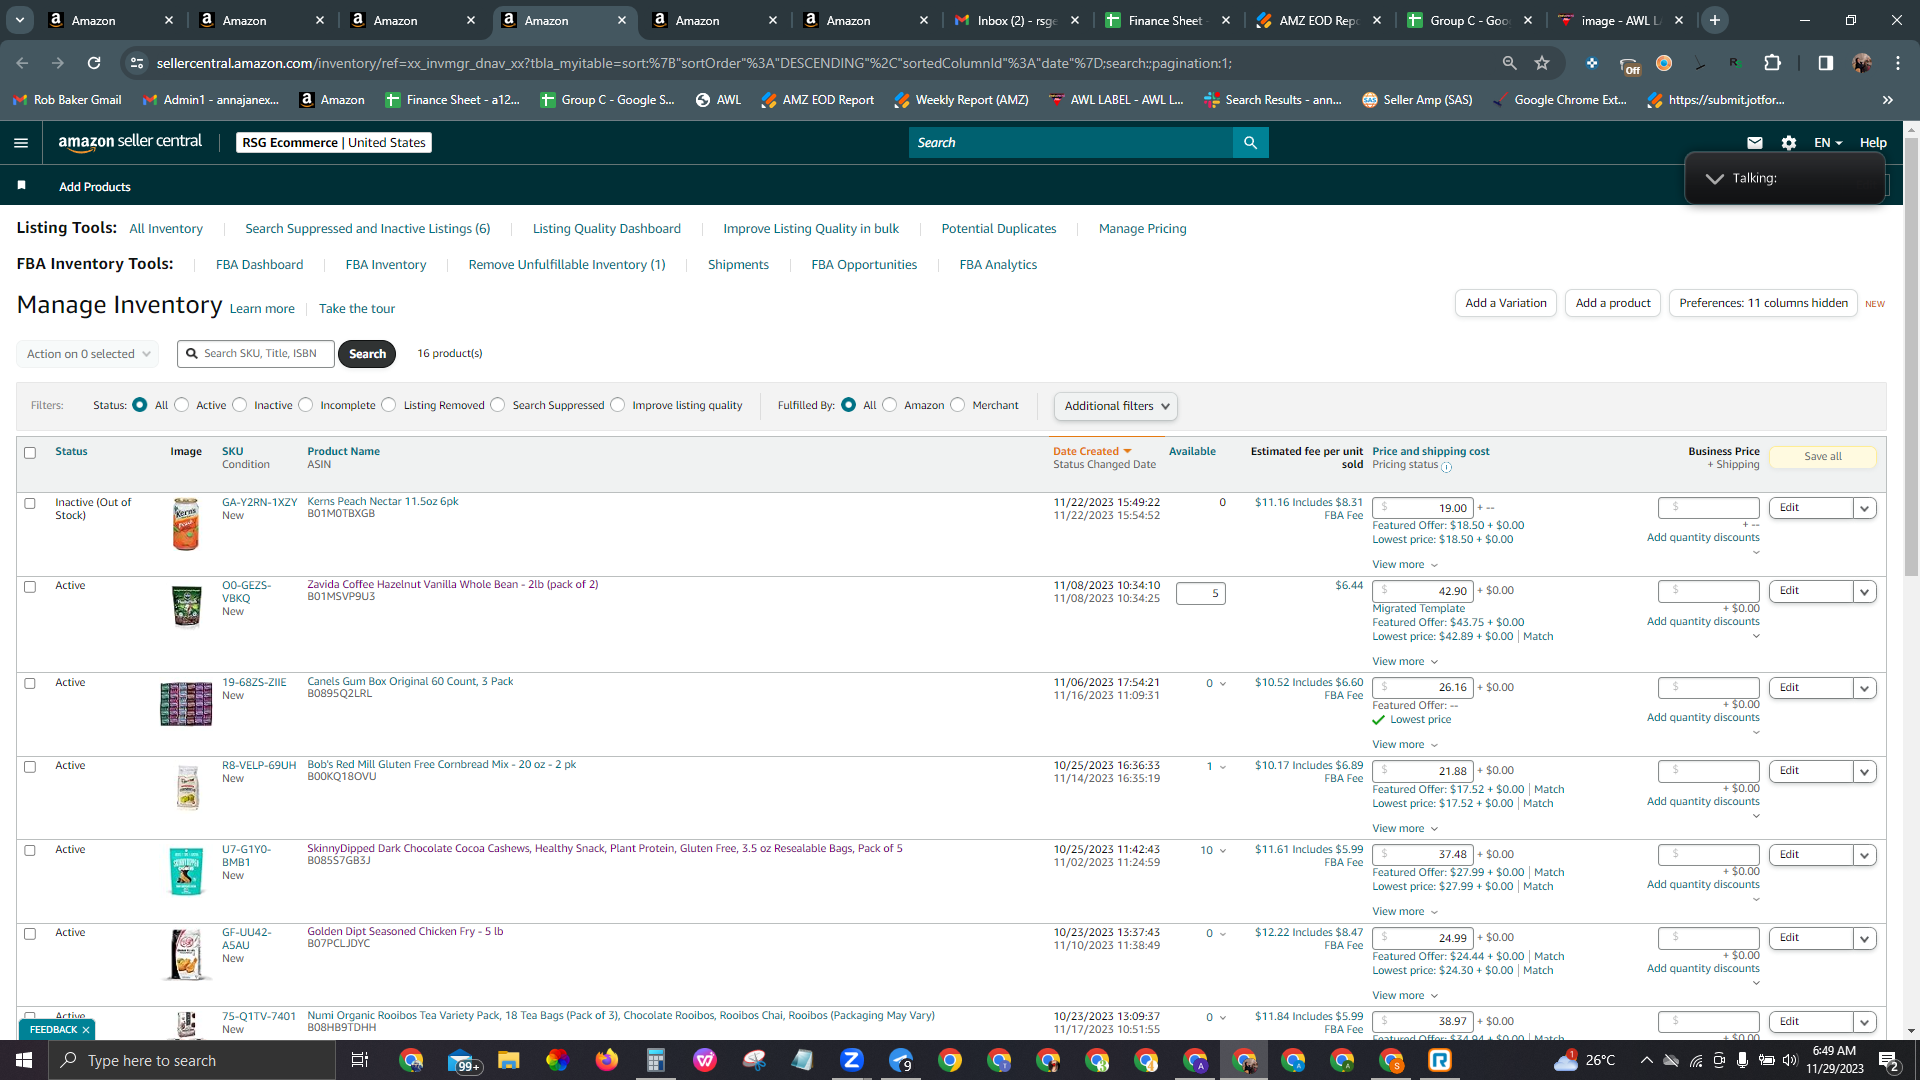The height and width of the screenshot is (1080, 1920).
Task: Expand View more under Canels Gum Box
Action: 1405,744
